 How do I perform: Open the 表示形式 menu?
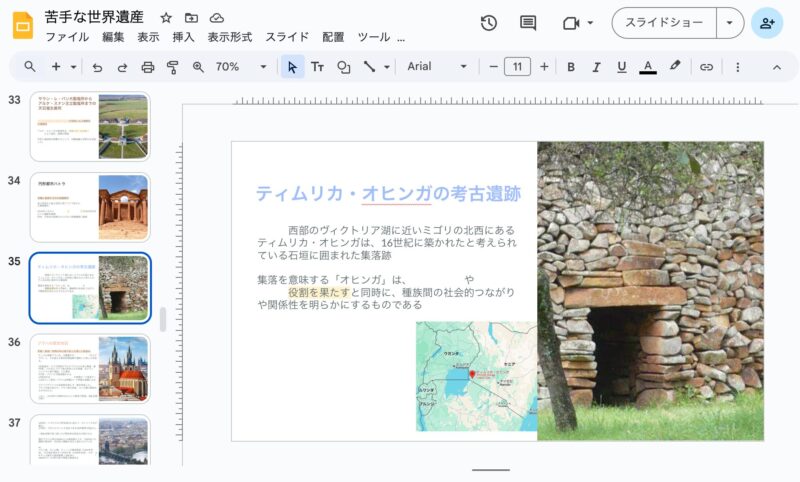coord(230,37)
